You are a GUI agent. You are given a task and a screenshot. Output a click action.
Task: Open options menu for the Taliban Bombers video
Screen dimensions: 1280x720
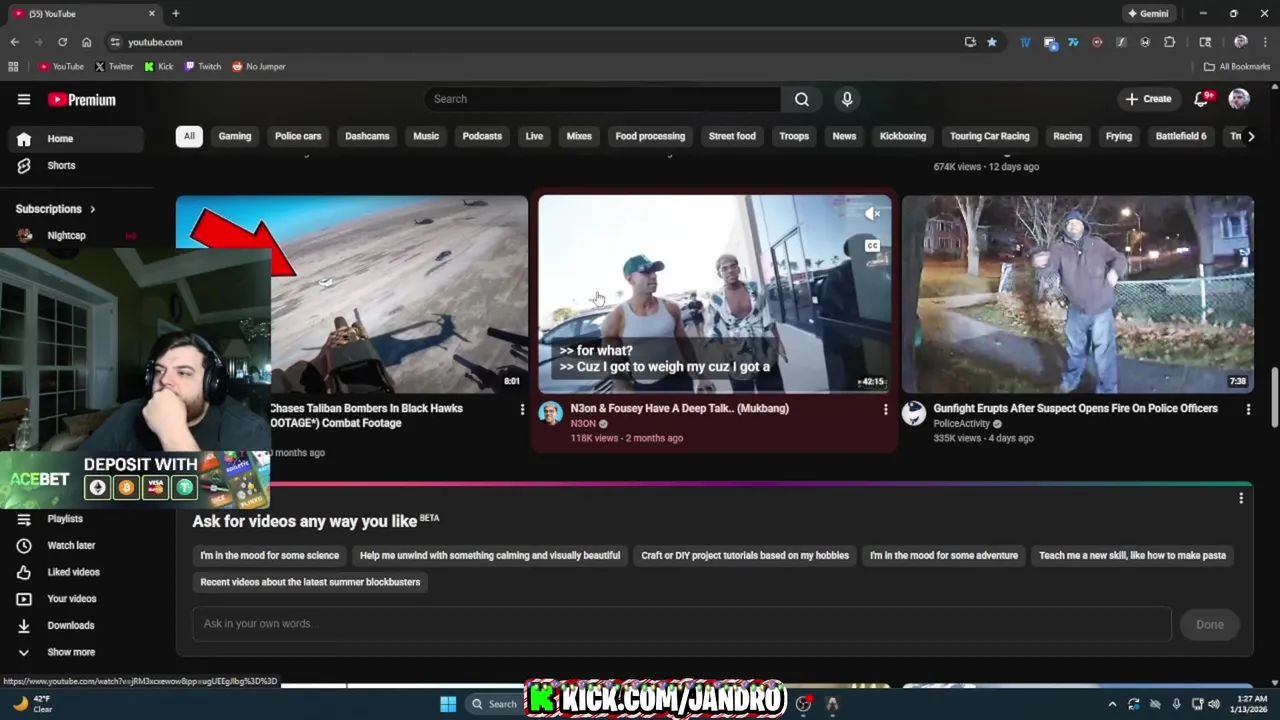[522, 409]
